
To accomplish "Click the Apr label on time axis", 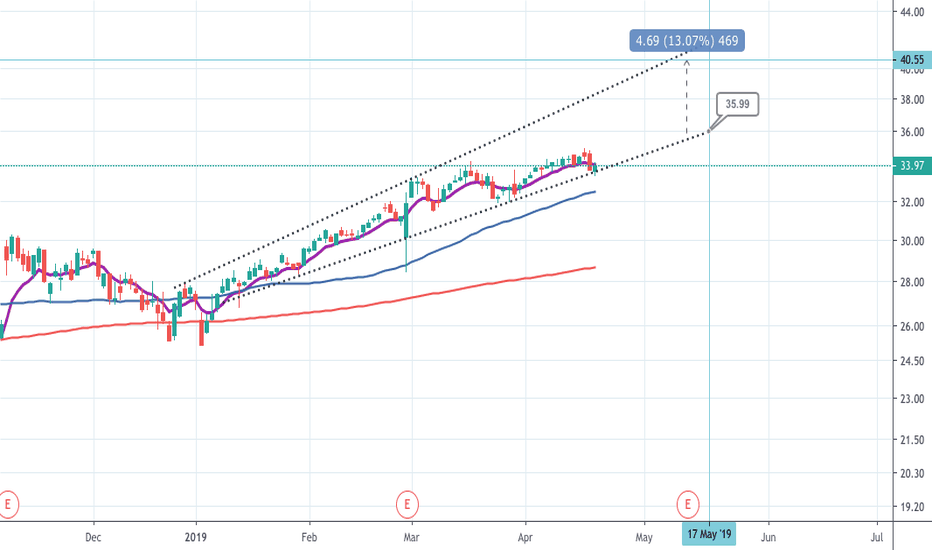I will click(x=525, y=538).
